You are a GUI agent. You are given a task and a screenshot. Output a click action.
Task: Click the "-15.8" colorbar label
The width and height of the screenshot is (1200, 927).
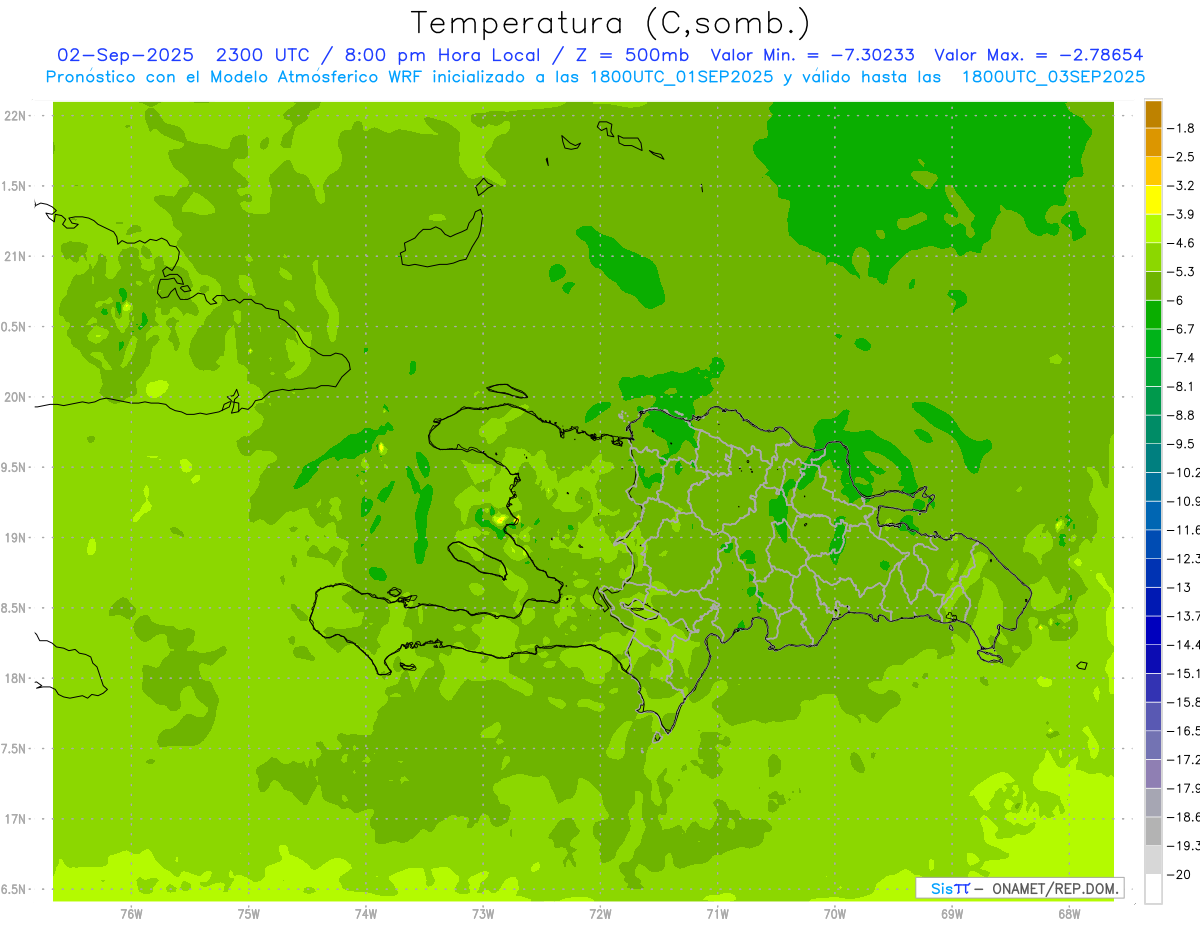pos(1183,702)
